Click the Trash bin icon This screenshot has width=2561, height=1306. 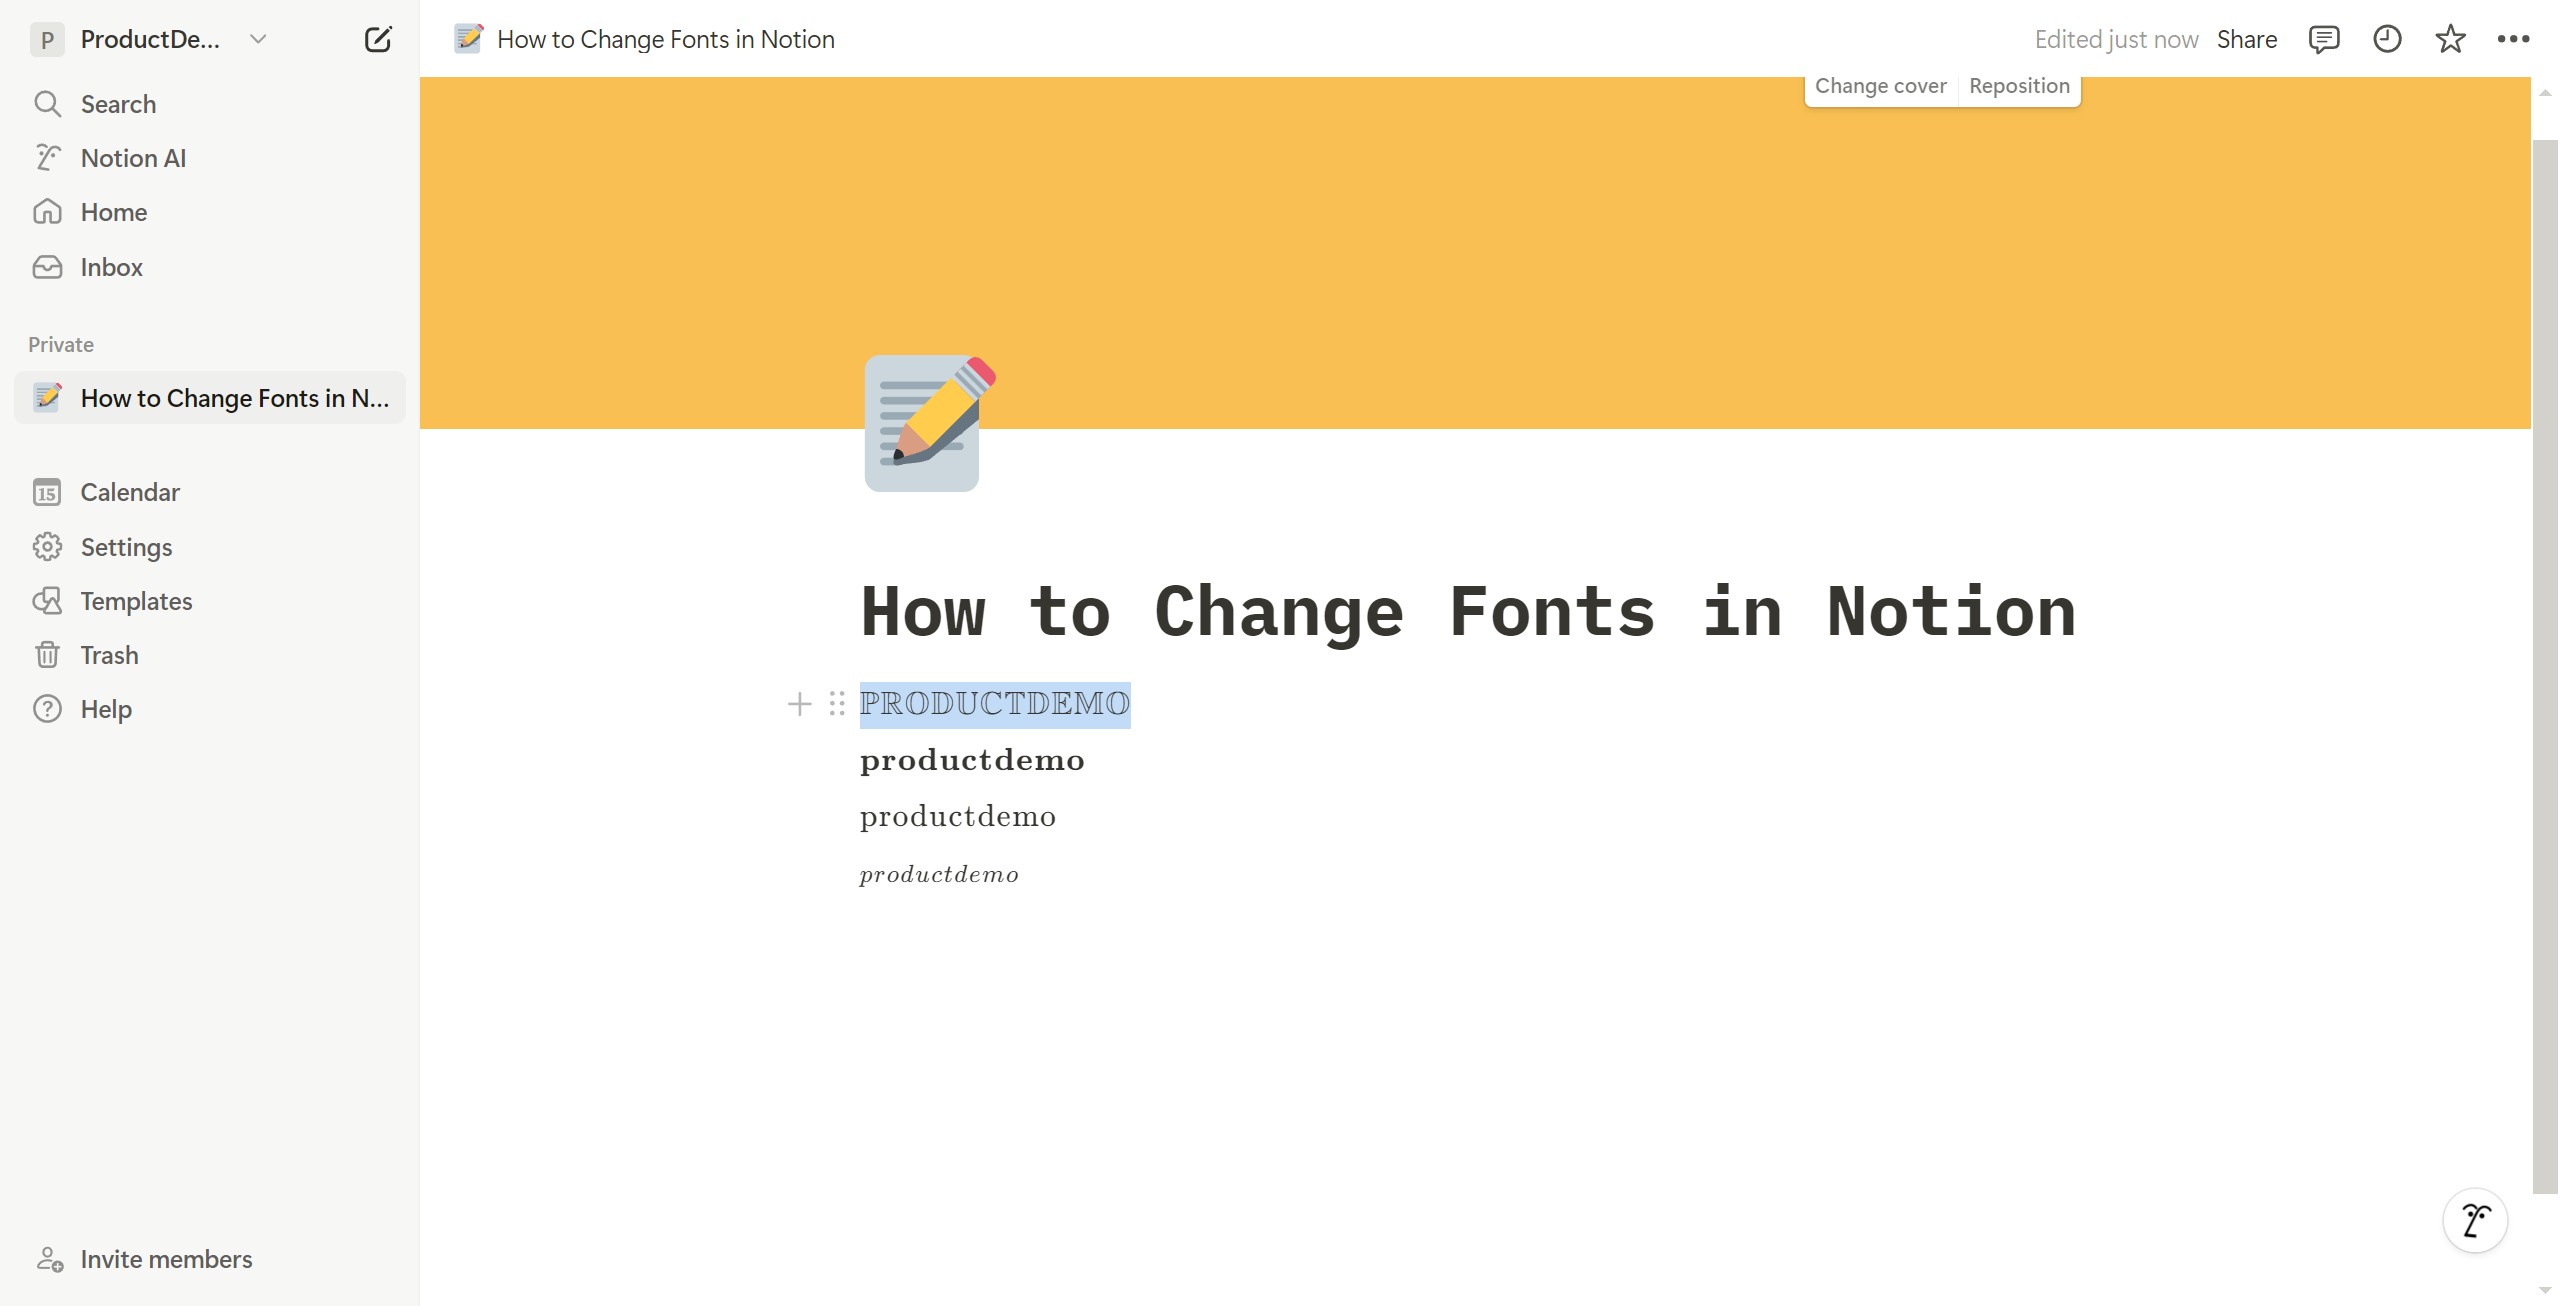(47, 655)
